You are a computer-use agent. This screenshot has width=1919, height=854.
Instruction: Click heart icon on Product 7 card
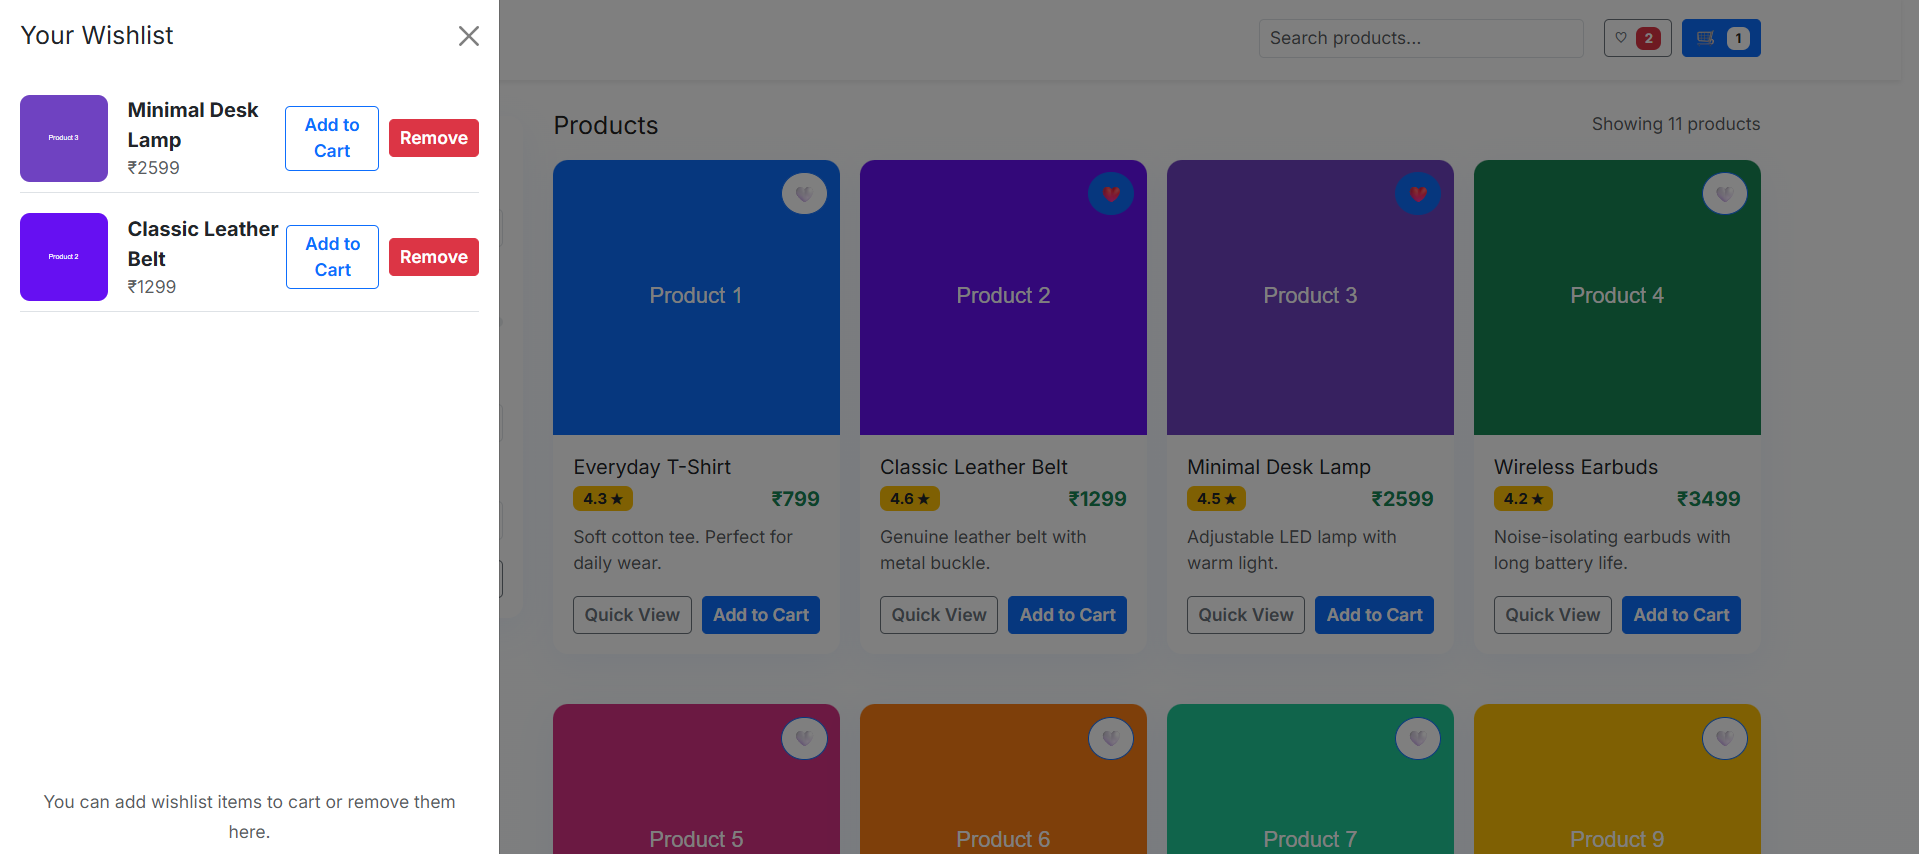(1418, 739)
